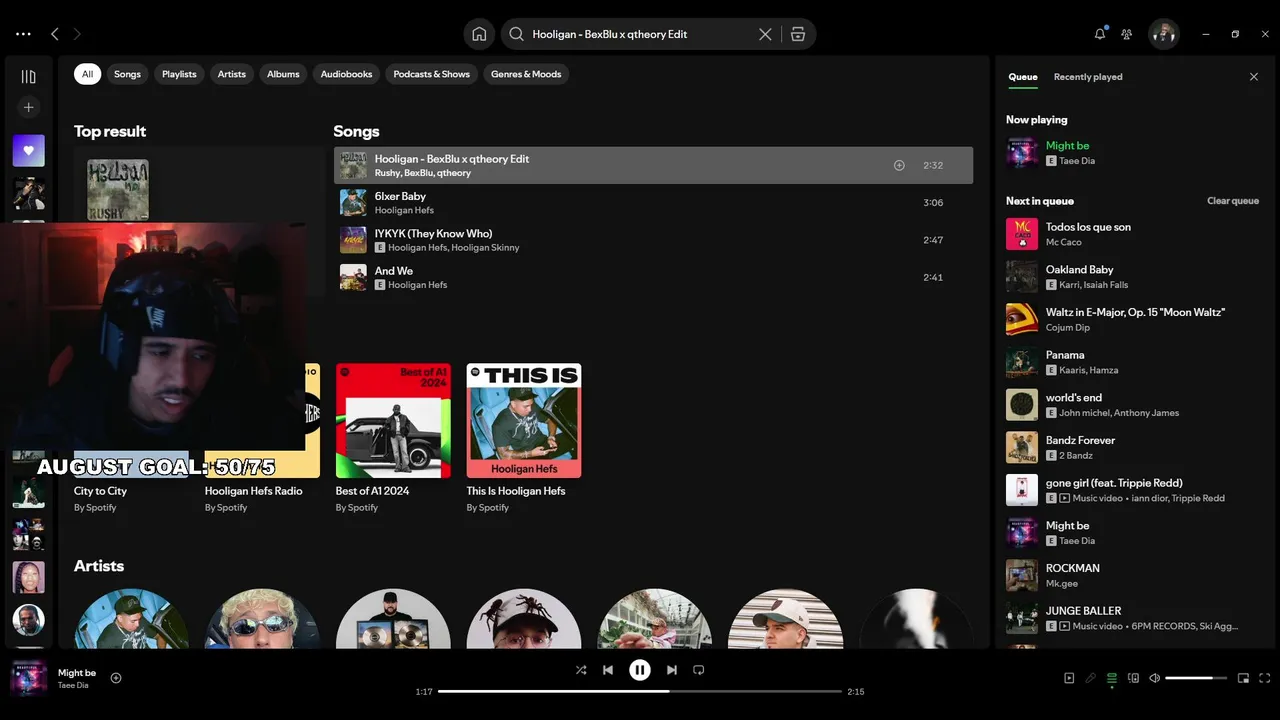Open Hooligan Hefs Radio link
The image size is (1280, 720).
coord(253,491)
